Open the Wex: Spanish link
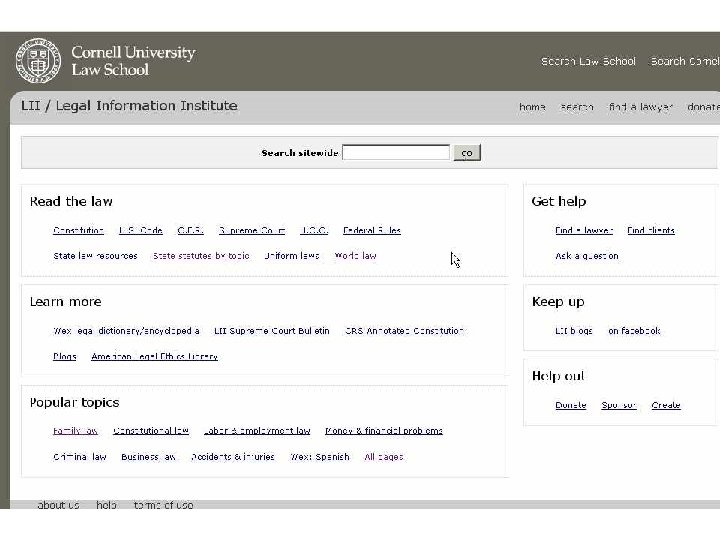 pyautogui.click(x=320, y=457)
